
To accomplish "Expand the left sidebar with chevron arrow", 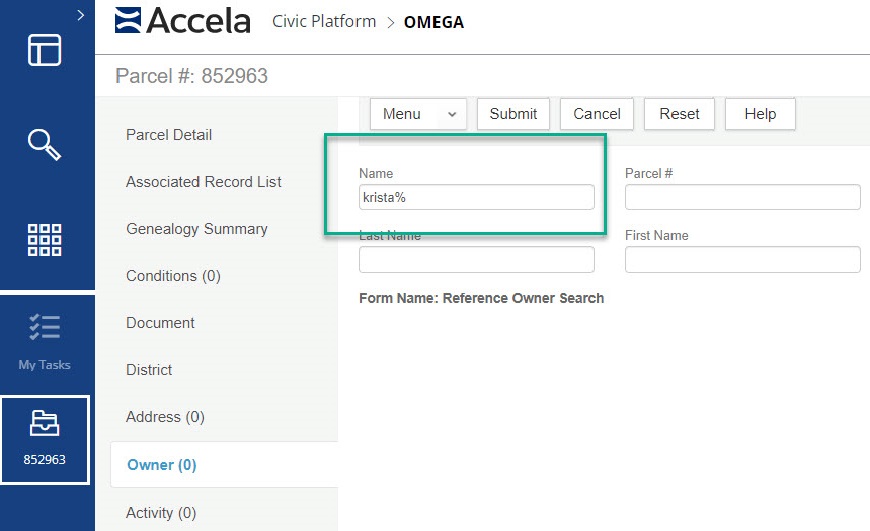I will point(80,15).
